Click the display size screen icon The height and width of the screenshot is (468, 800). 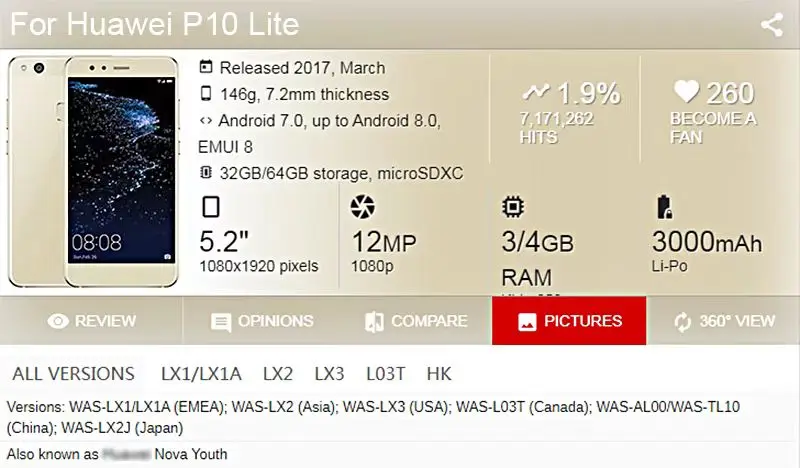(211, 207)
